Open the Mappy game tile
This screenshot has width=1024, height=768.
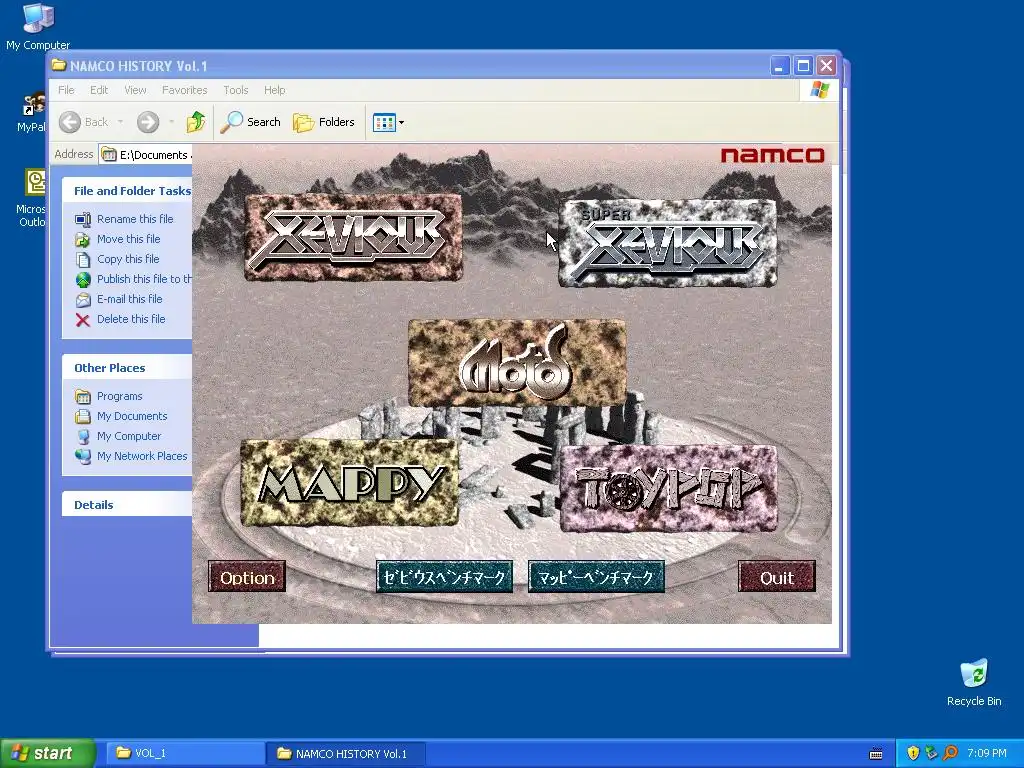[349, 483]
